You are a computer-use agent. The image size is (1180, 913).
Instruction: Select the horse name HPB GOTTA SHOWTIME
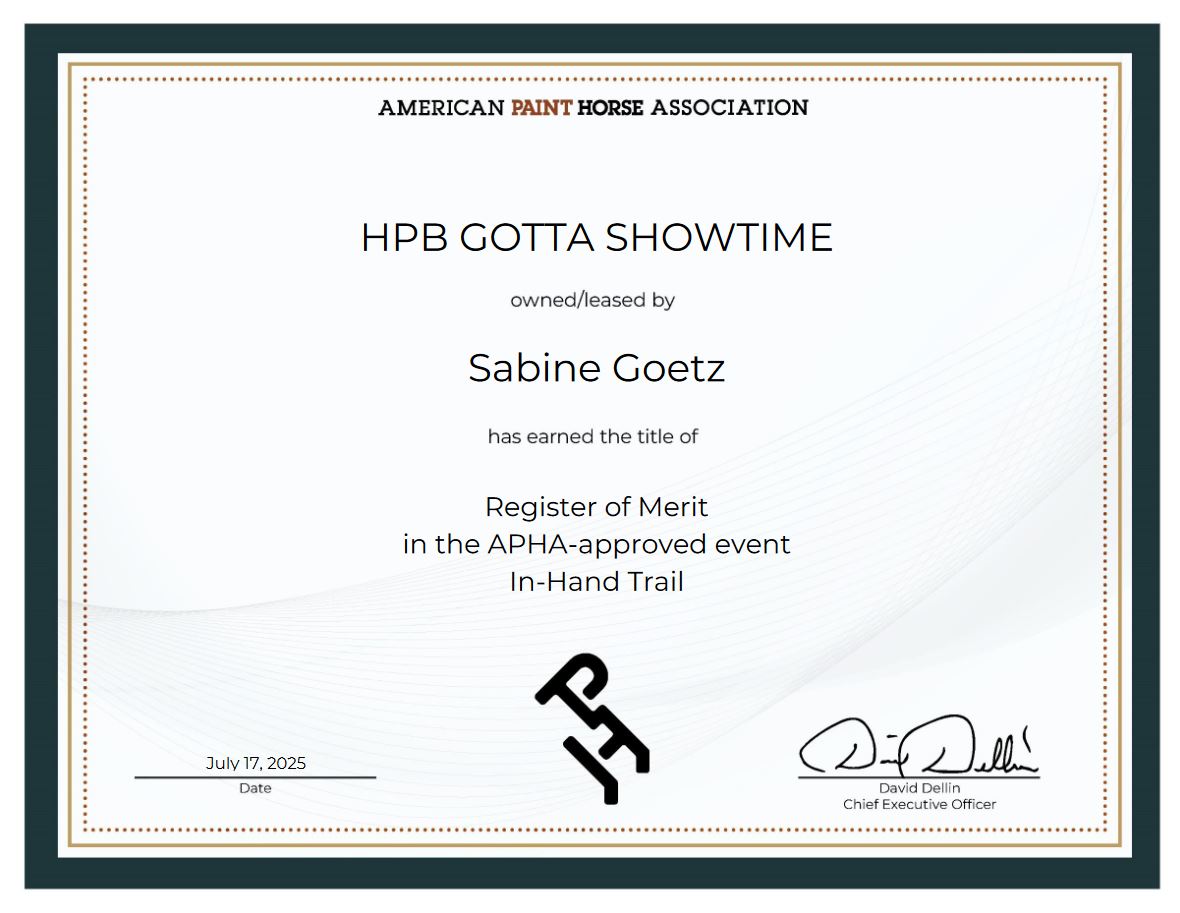pyautogui.click(x=596, y=238)
